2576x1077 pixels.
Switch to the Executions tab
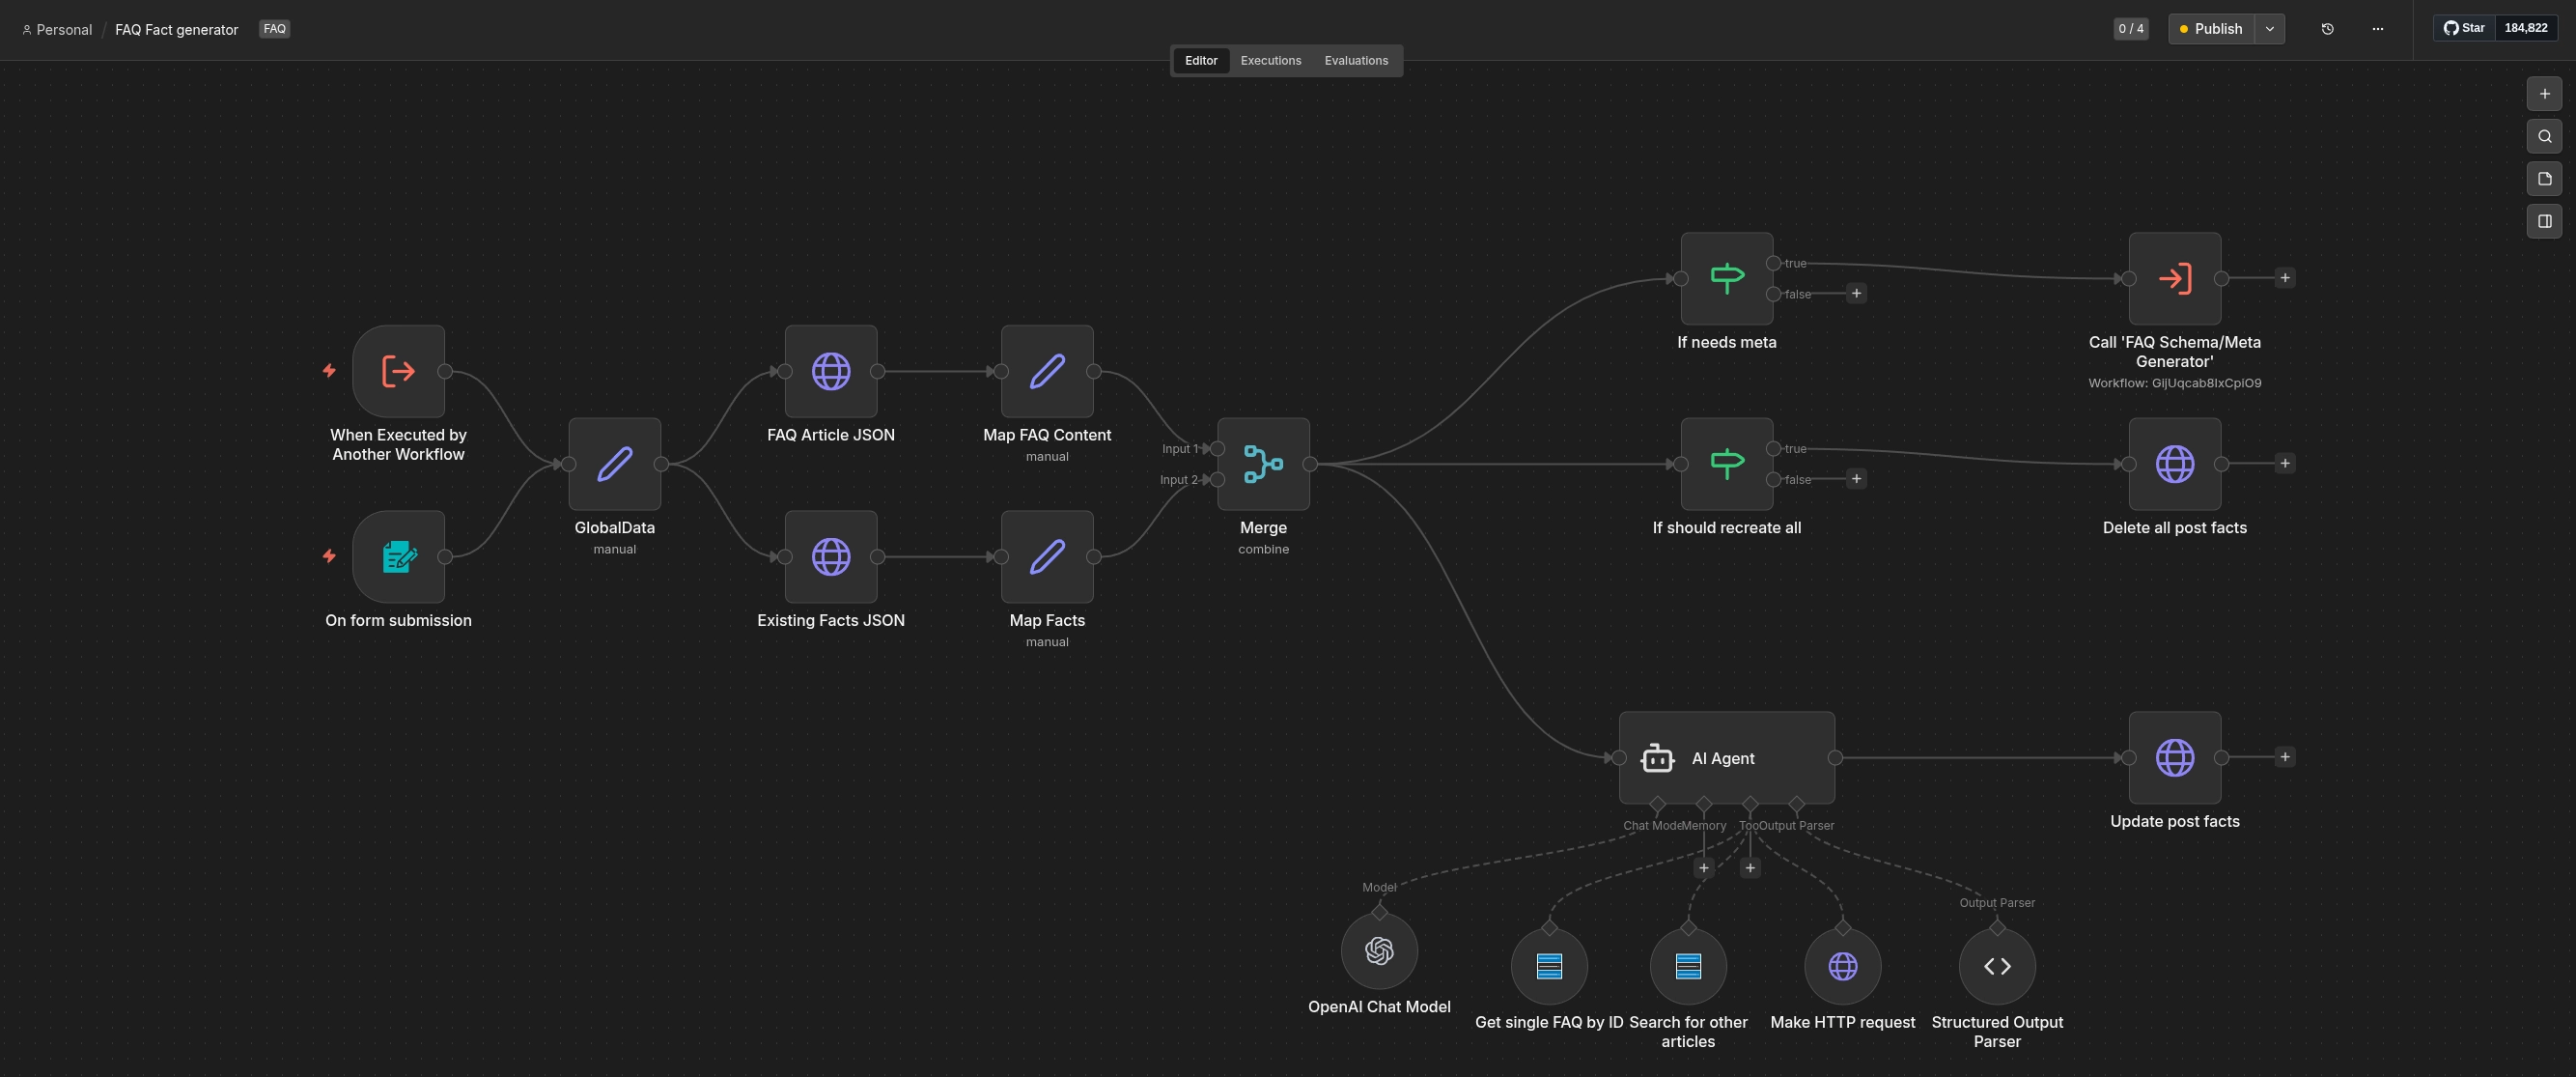coord(1271,61)
